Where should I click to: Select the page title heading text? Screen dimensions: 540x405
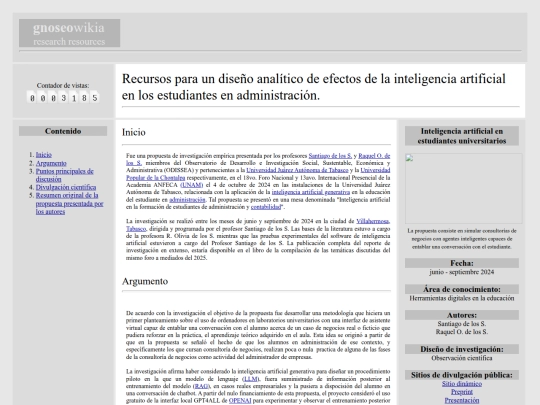pyautogui.click(x=313, y=87)
